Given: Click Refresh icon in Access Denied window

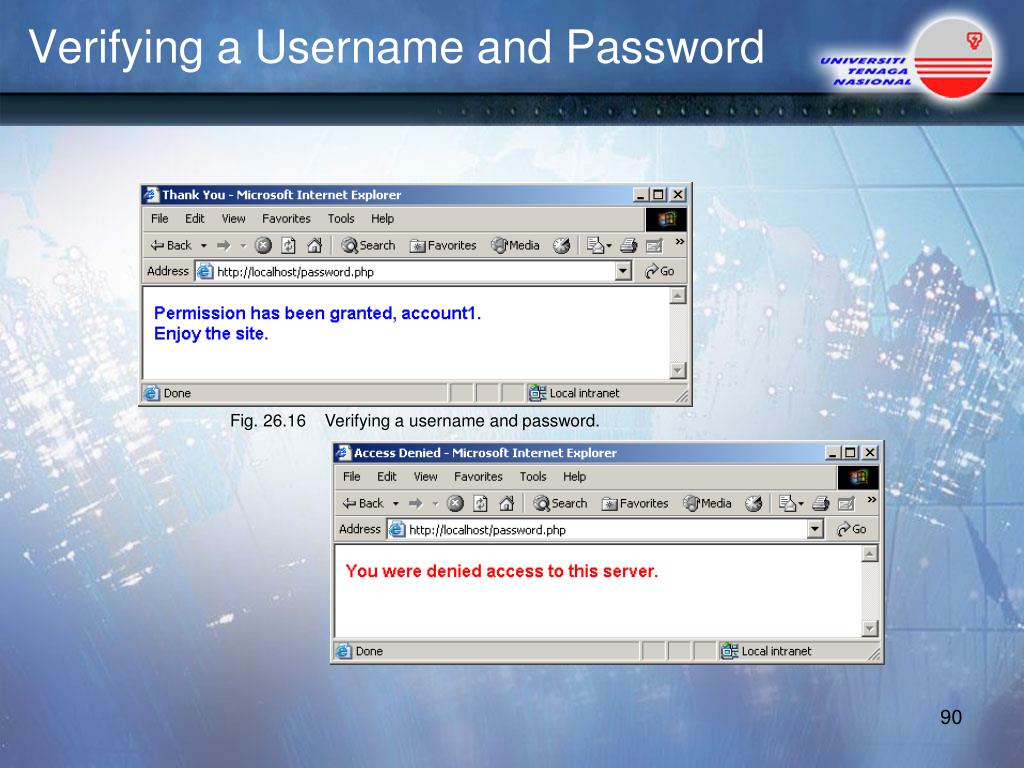Looking at the screenshot, I should point(481,504).
